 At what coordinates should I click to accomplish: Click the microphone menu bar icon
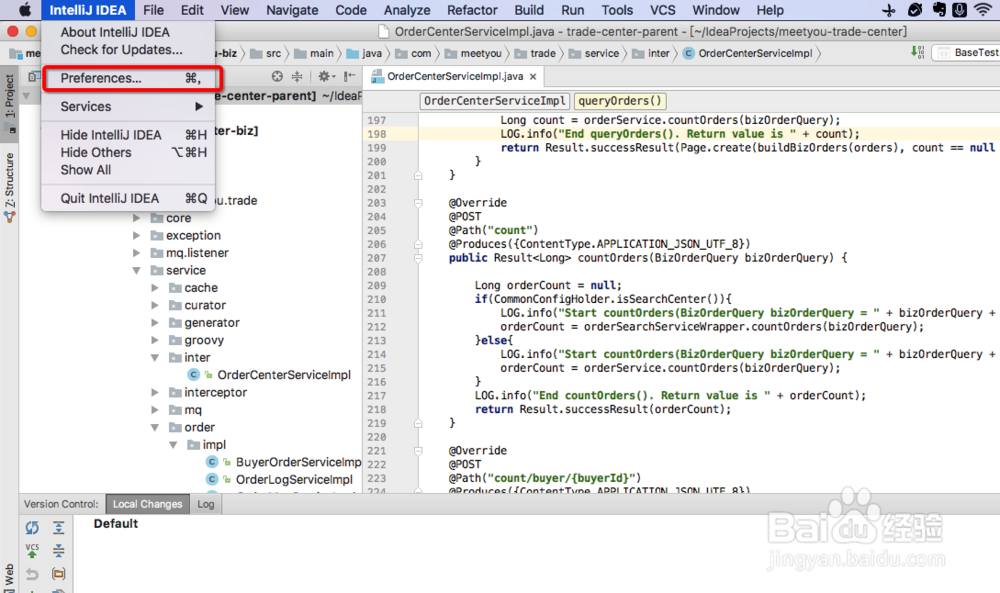point(959,10)
